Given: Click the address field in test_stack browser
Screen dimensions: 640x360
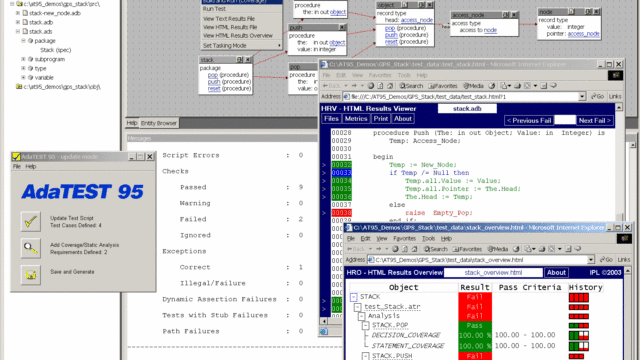Looking at the screenshot, I should [x=464, y=97].
